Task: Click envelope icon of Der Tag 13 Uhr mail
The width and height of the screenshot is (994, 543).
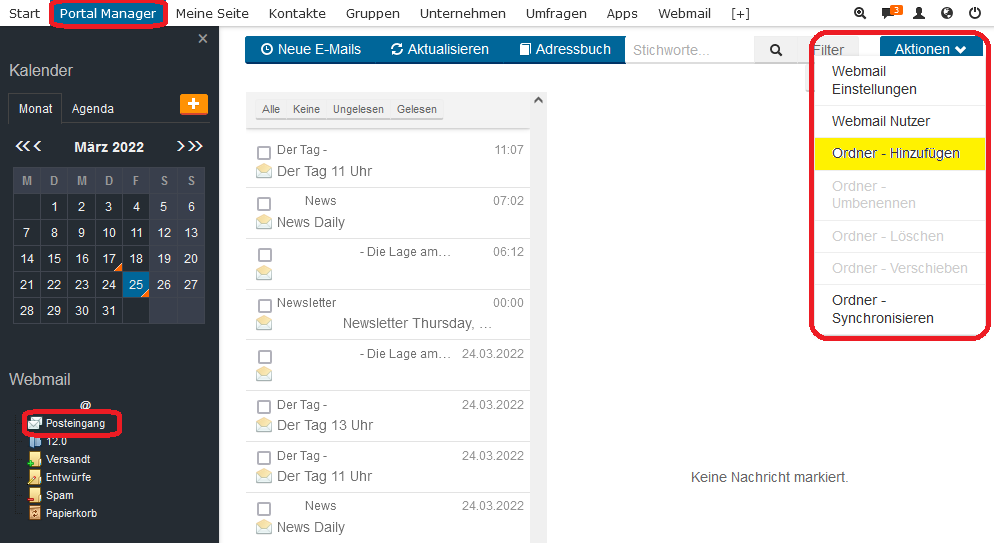Action: click(x=264, y=425)
